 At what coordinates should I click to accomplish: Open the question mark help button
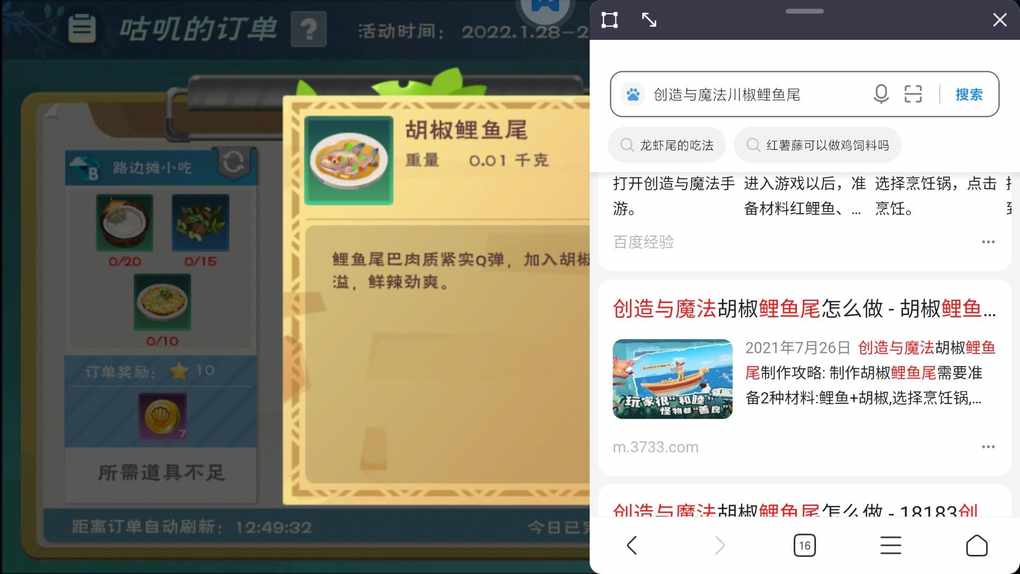(308, 29)
